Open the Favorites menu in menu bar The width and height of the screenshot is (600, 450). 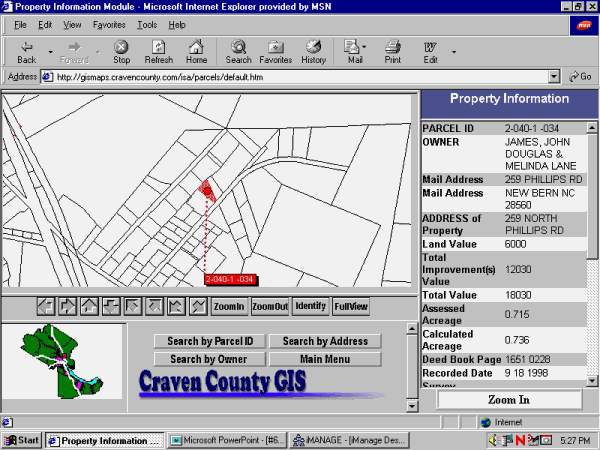109,24
